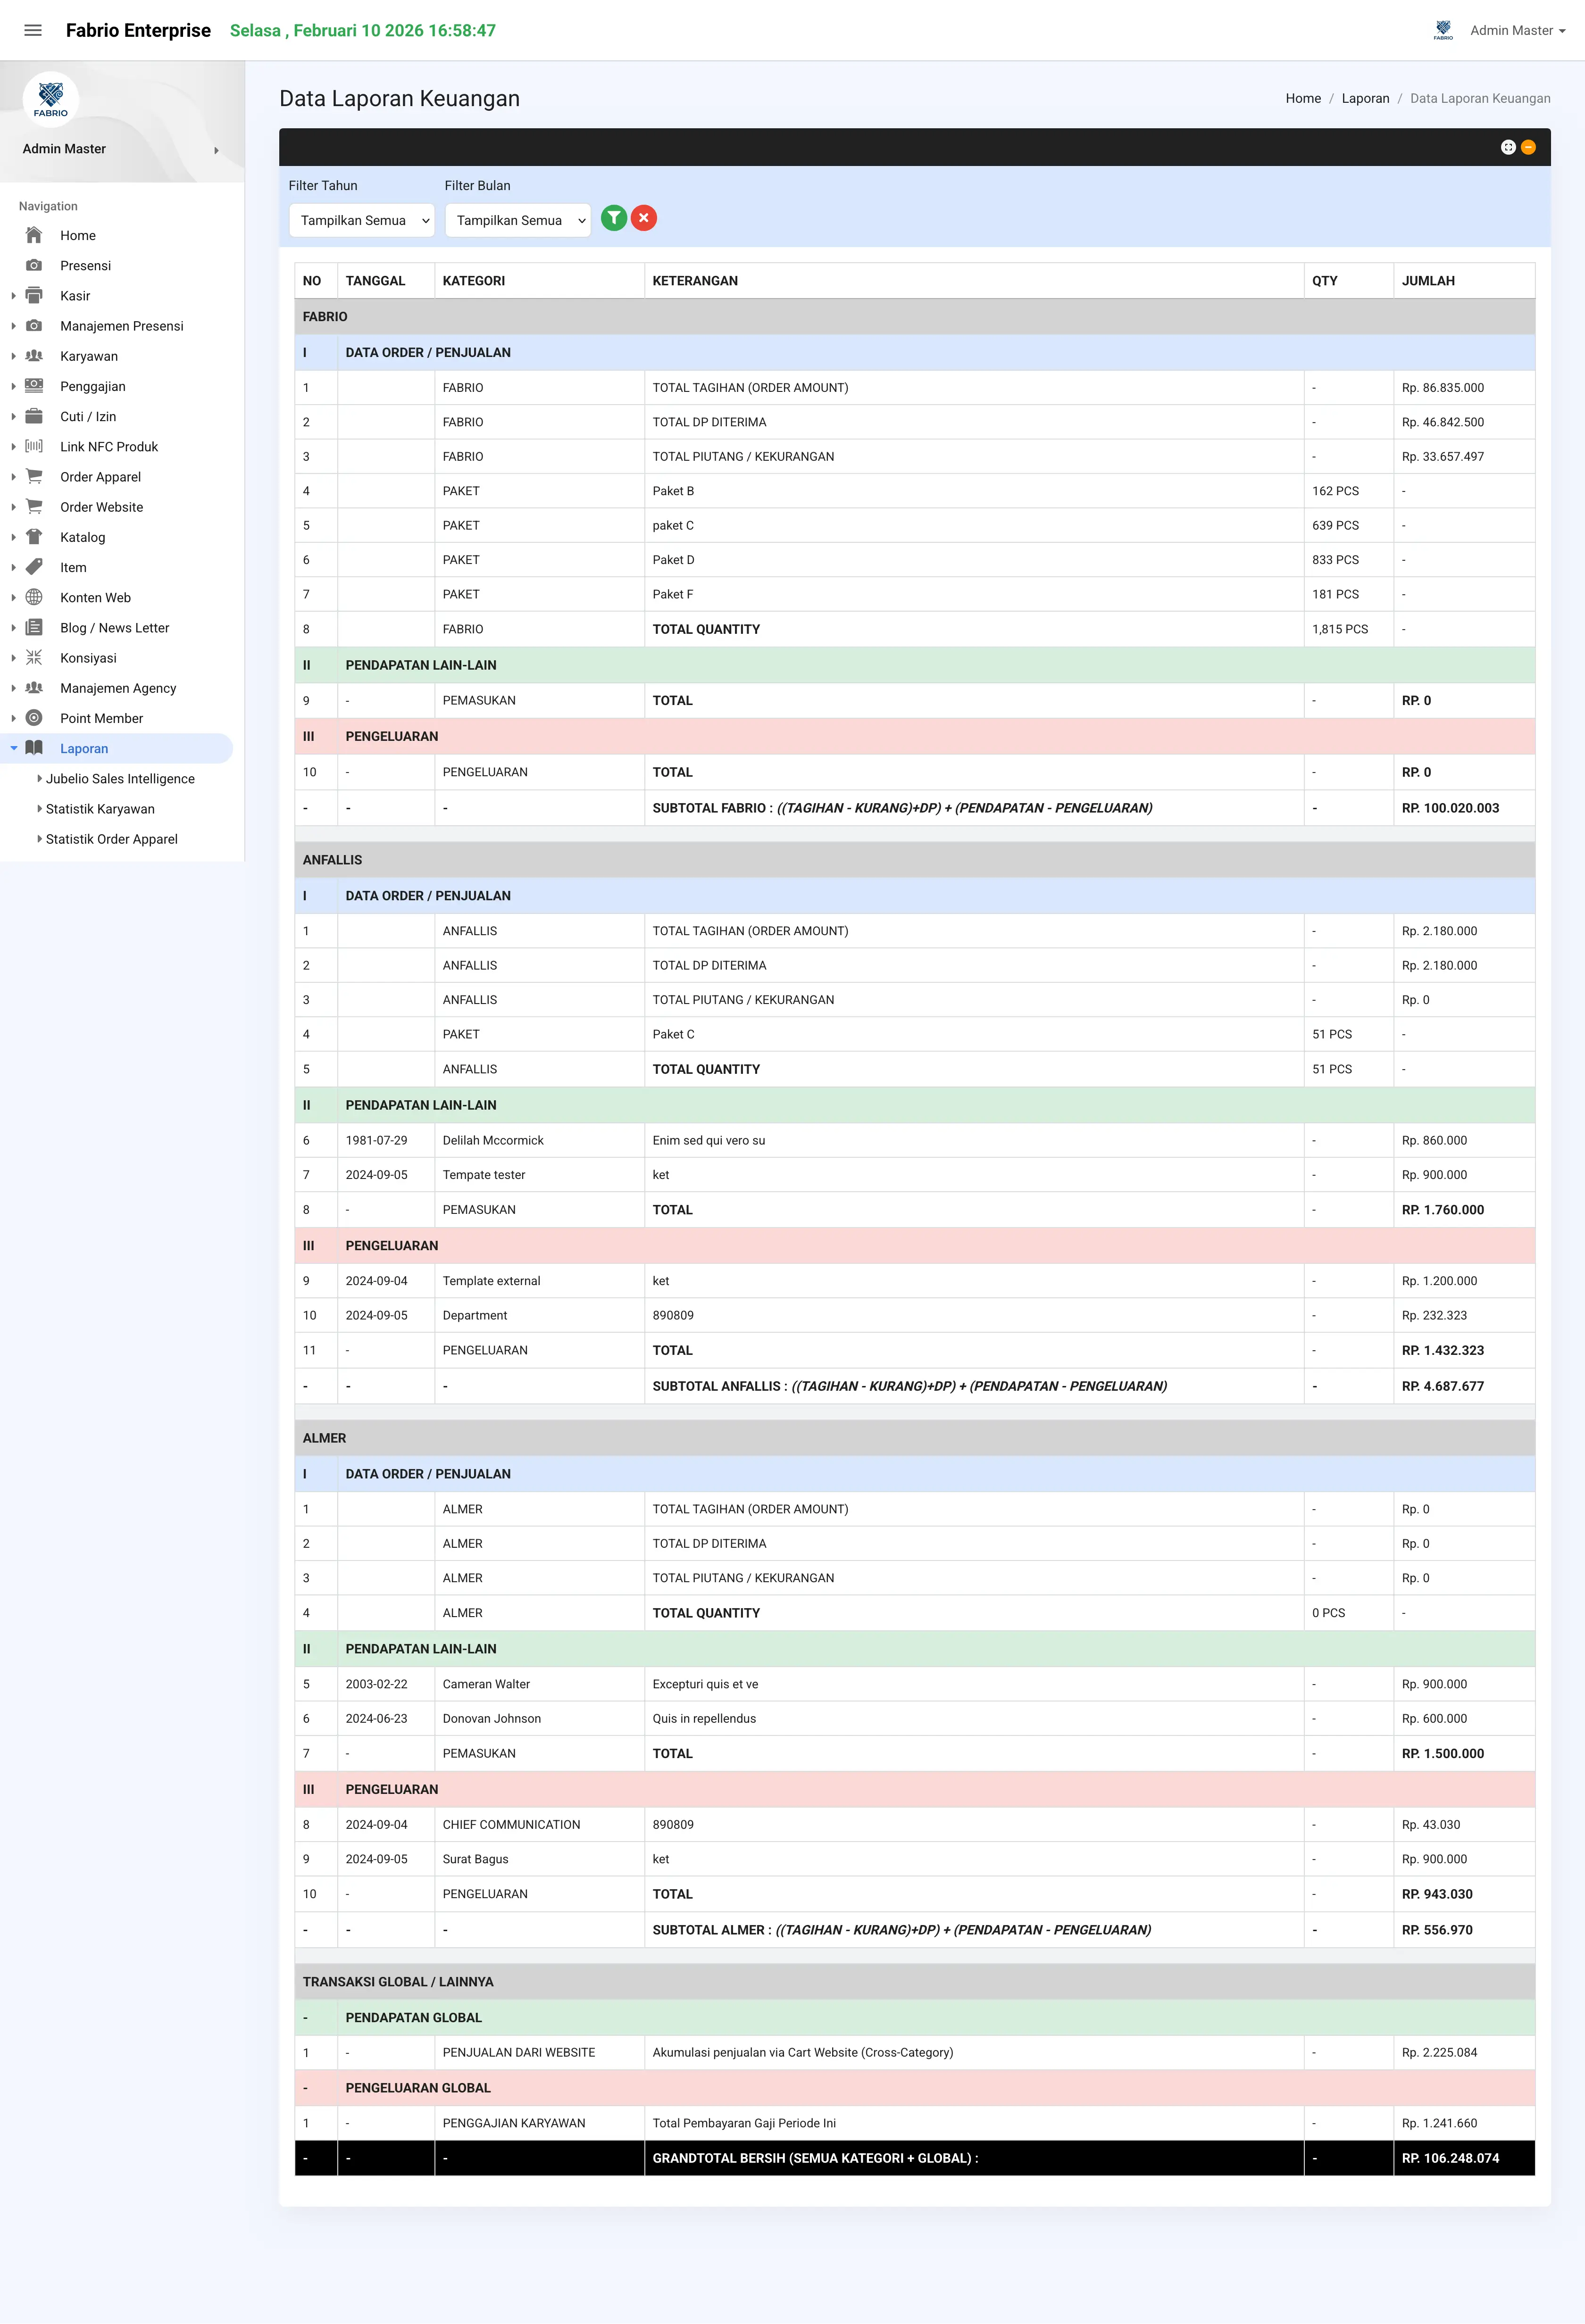Image resolution: width=1585 pixels, height=2324 pixels.
Task: Click the Fabrio Enterprise brand title
Action: click(138, 30)
